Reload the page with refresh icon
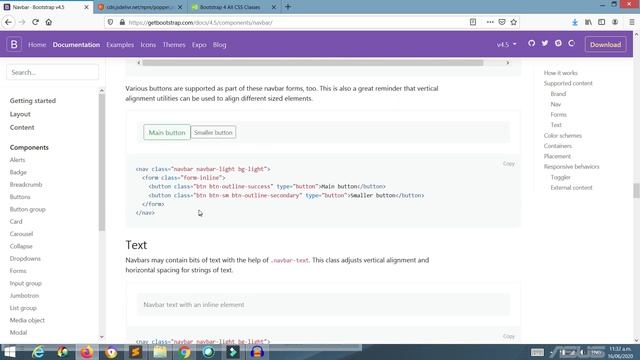The height and width of the screenshot is (360, 640). click(36, 22)
